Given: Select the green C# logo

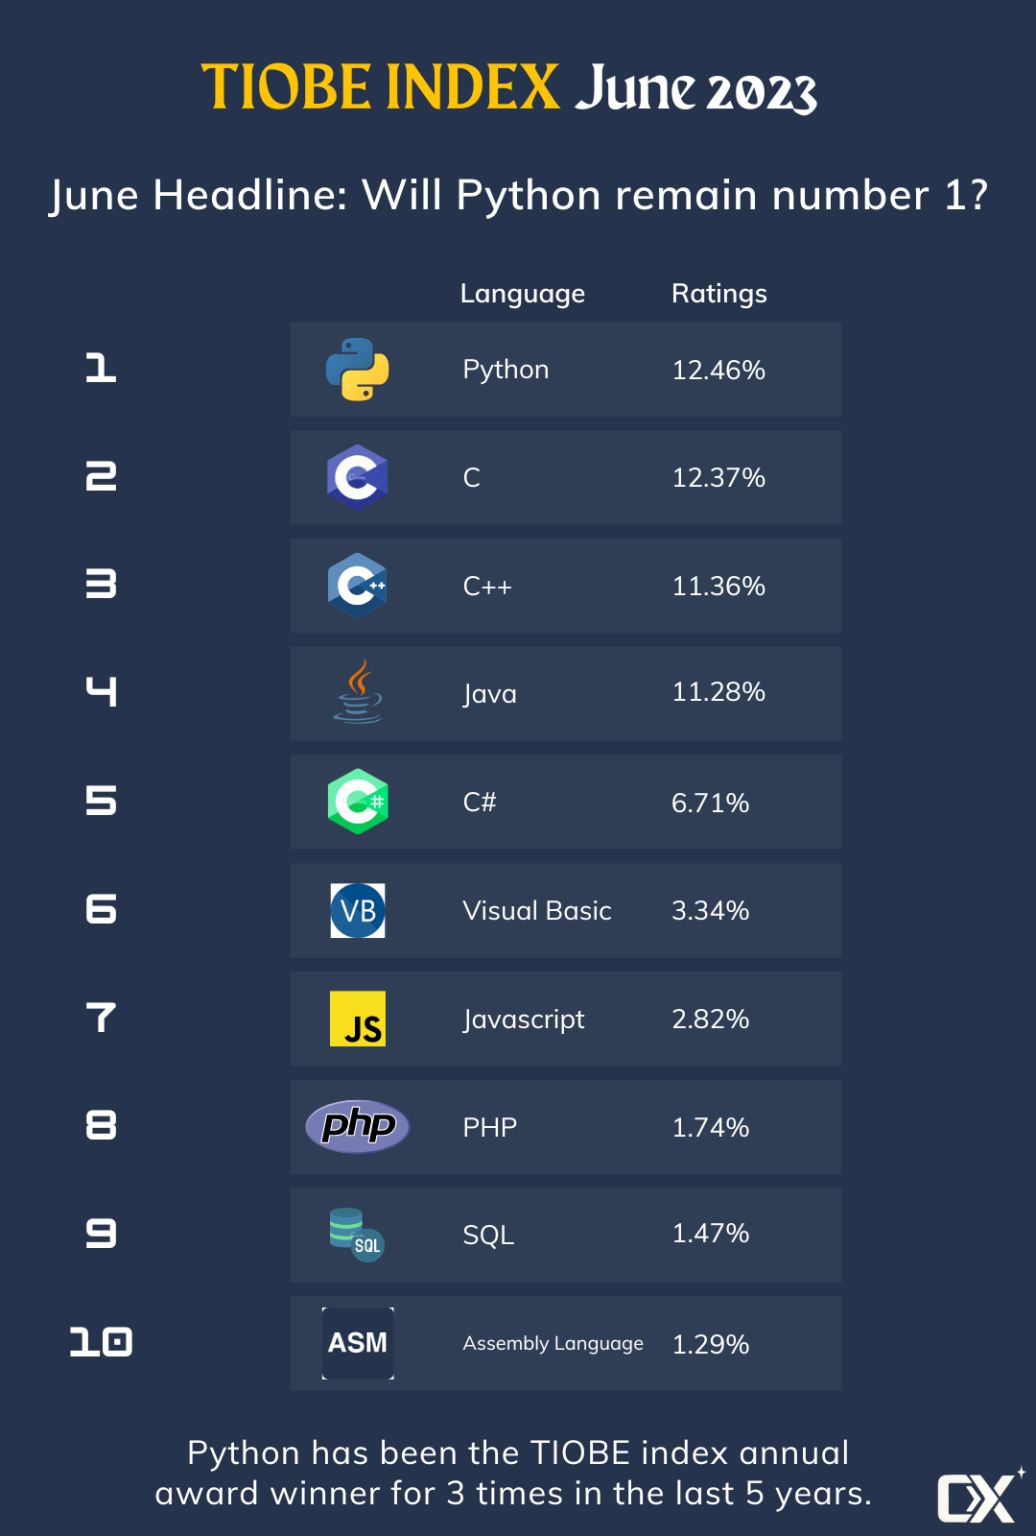Looking at the screenshot, I should [x=357, y=801].
